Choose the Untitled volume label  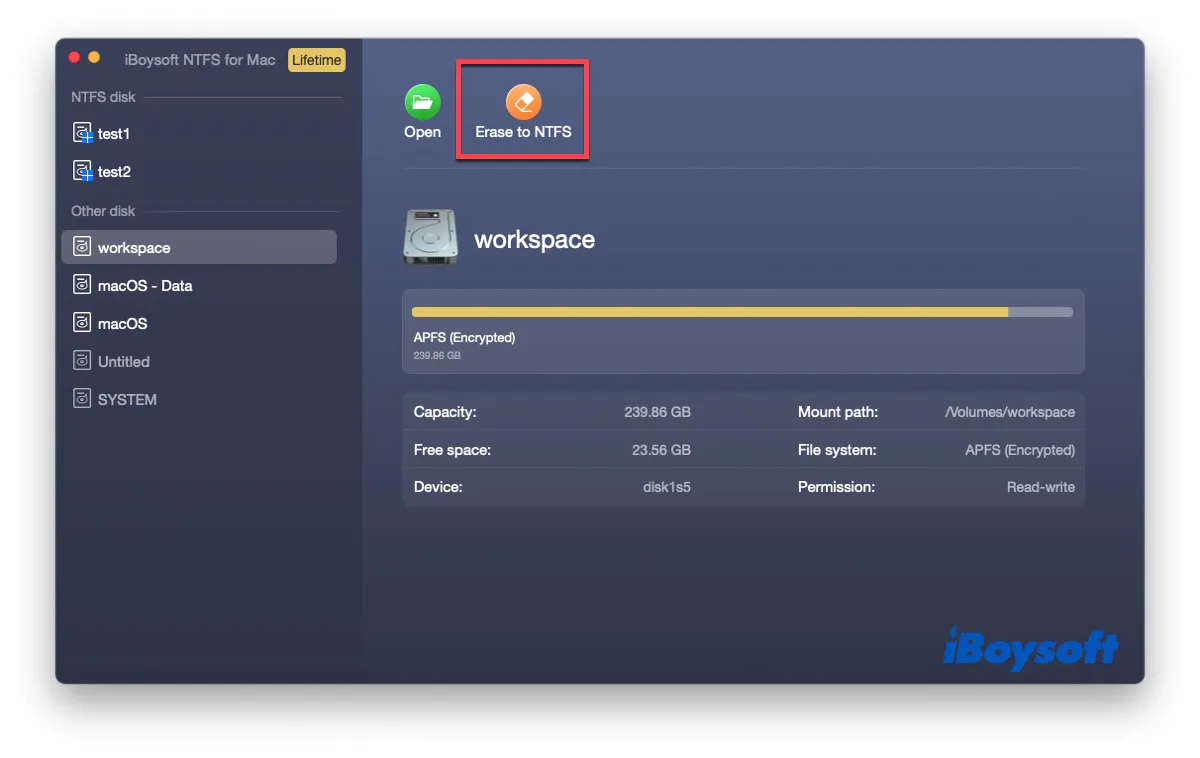click(124, 362)
